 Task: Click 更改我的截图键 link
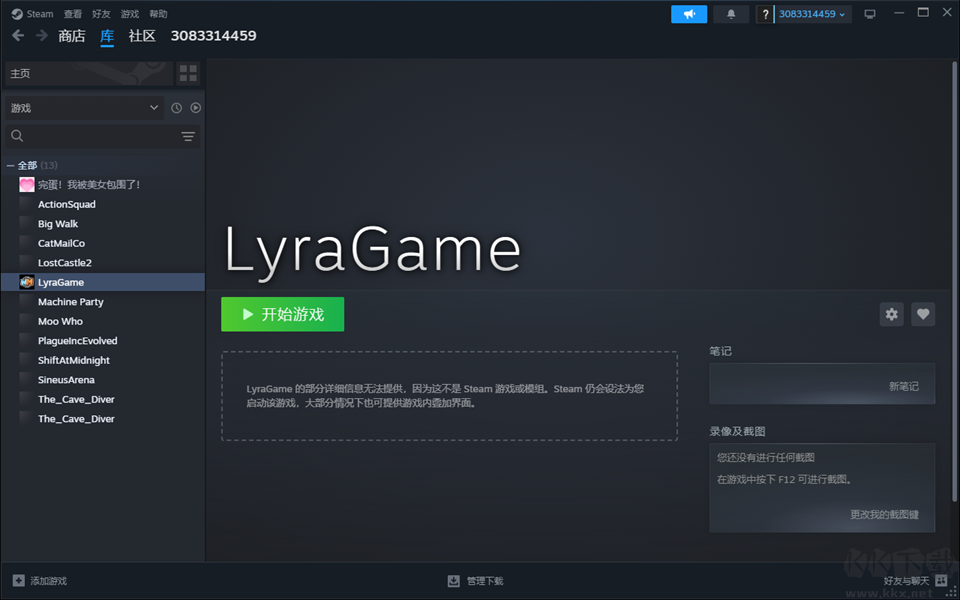[x=884, y=514]
